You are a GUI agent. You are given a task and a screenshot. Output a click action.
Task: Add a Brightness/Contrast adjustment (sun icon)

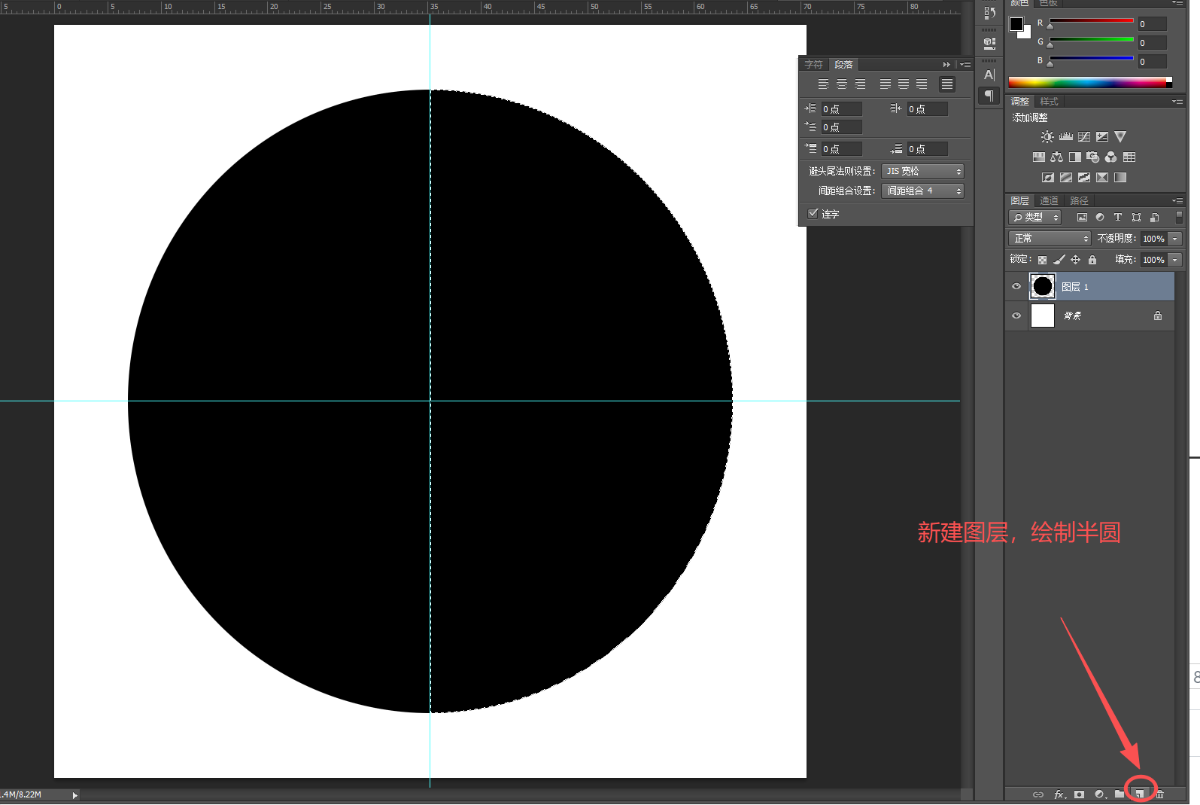(x=1047, y=137)
